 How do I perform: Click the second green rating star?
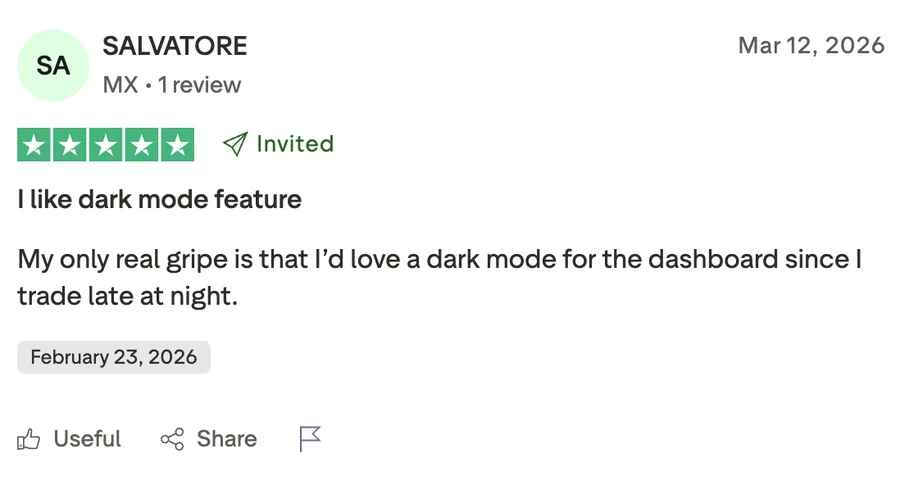coord(70,145)
